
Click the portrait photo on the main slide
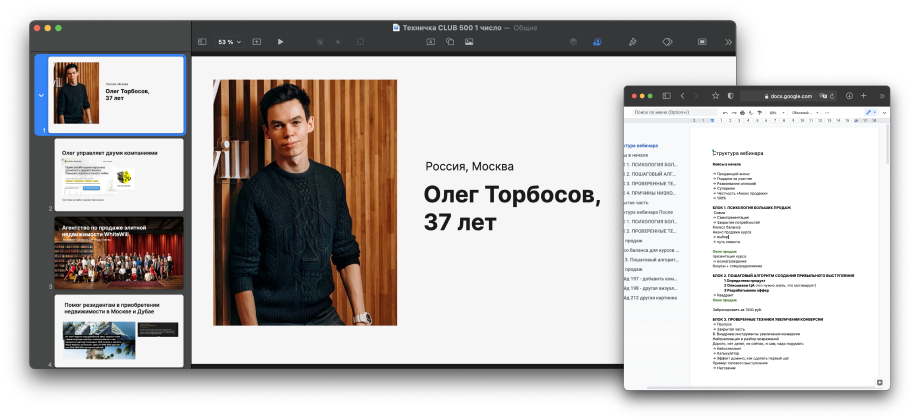tap(305, 202)
